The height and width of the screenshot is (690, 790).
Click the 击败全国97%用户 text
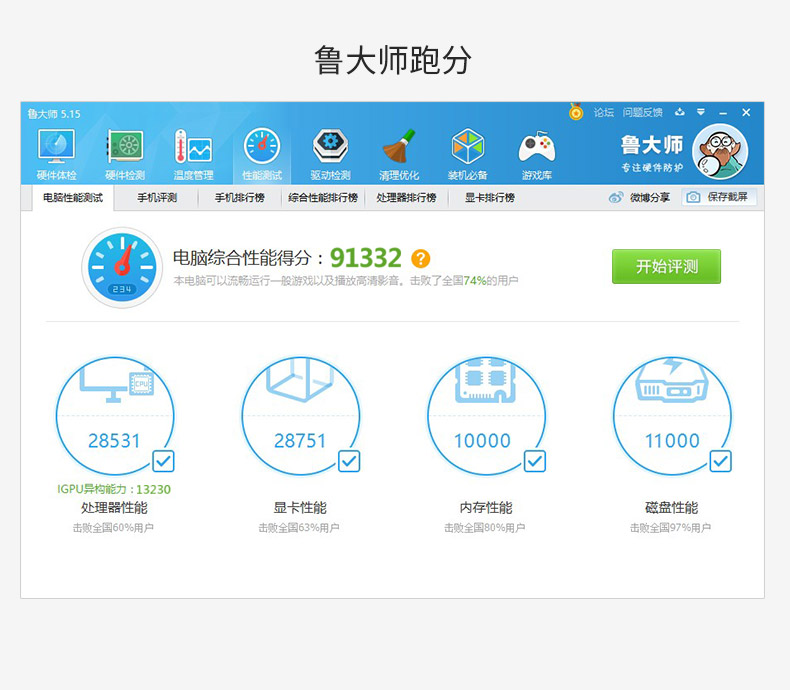pos(671,528)
